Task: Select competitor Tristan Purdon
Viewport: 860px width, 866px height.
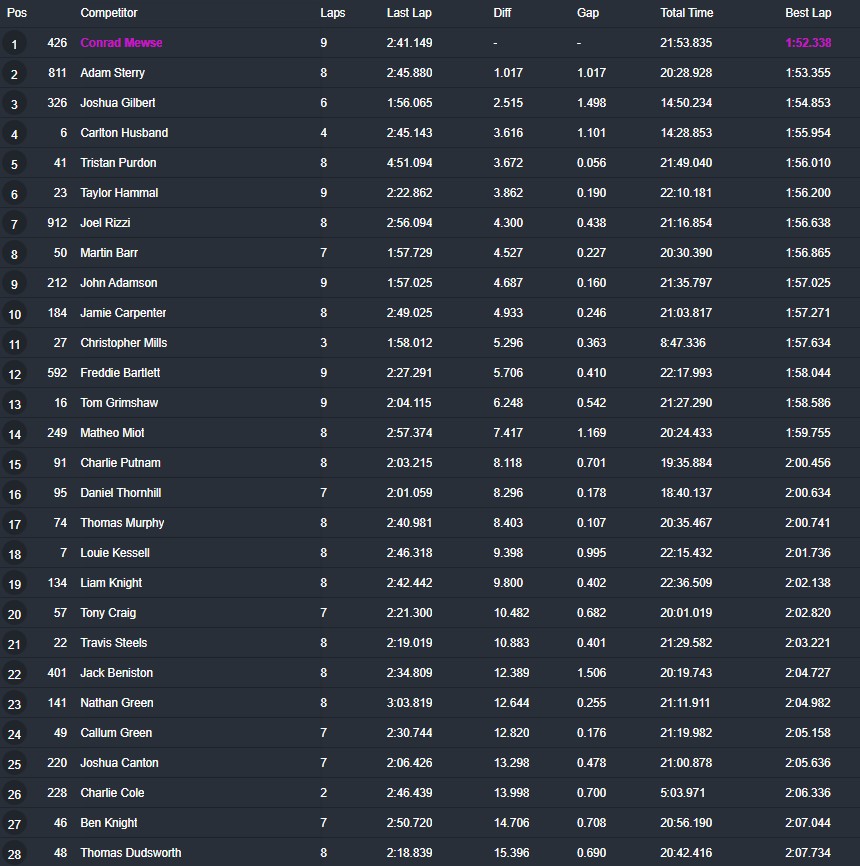Action: click(118, 163)
